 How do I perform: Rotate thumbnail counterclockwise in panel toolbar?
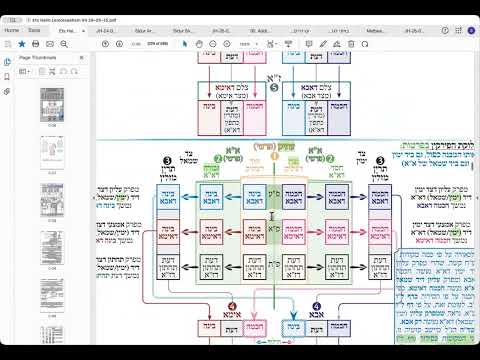click(x=63, y=71)
